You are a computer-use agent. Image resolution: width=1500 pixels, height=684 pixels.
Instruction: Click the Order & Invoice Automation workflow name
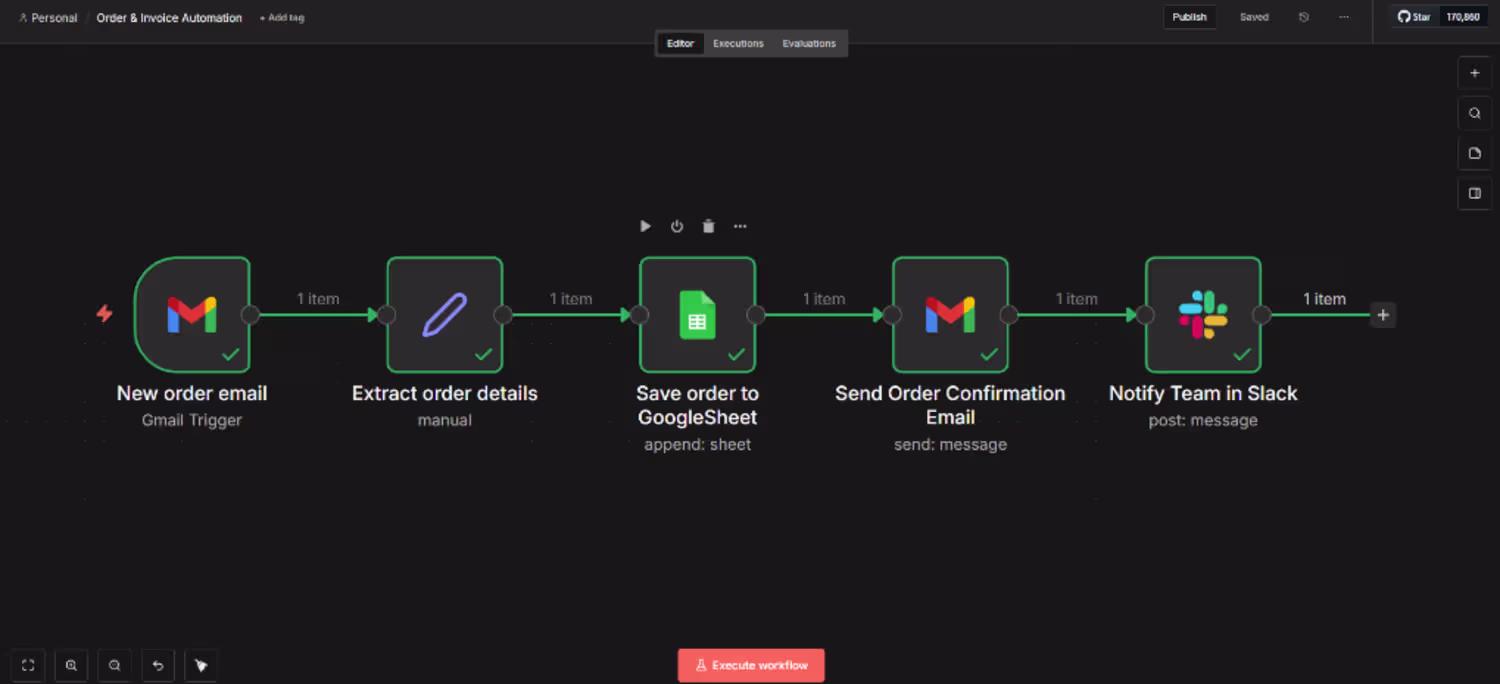tap(169, 18)
